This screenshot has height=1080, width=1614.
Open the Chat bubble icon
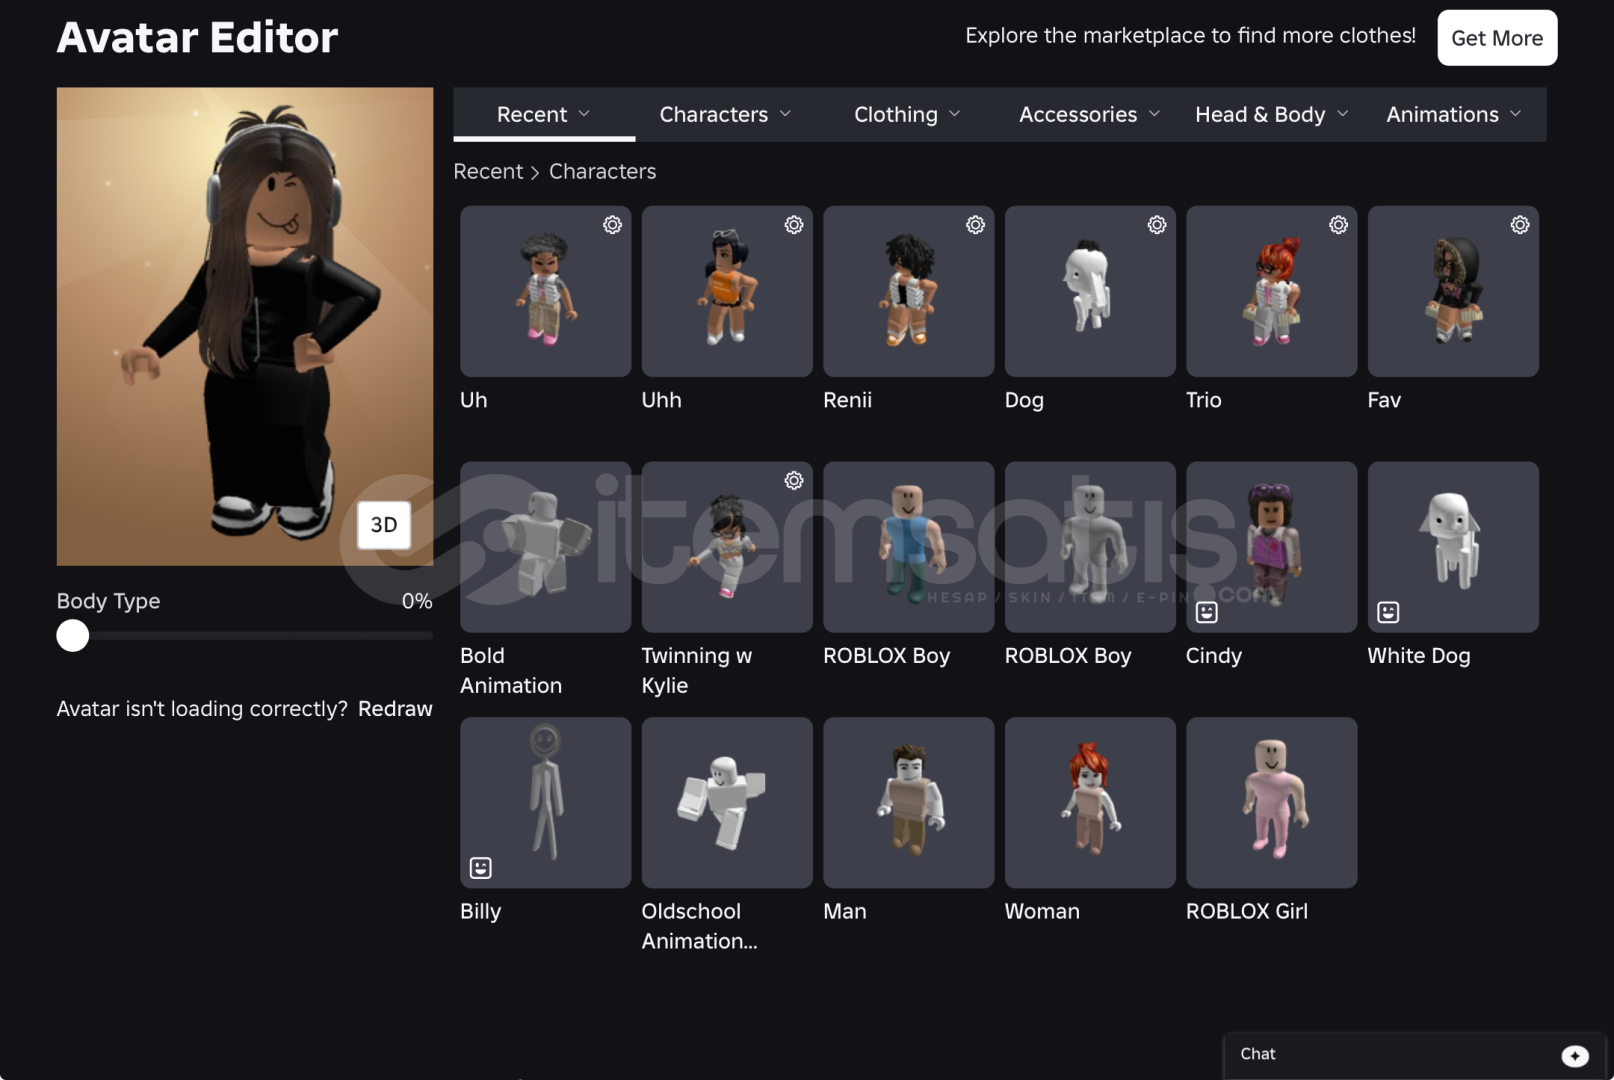click(x=1575, y=1056)
